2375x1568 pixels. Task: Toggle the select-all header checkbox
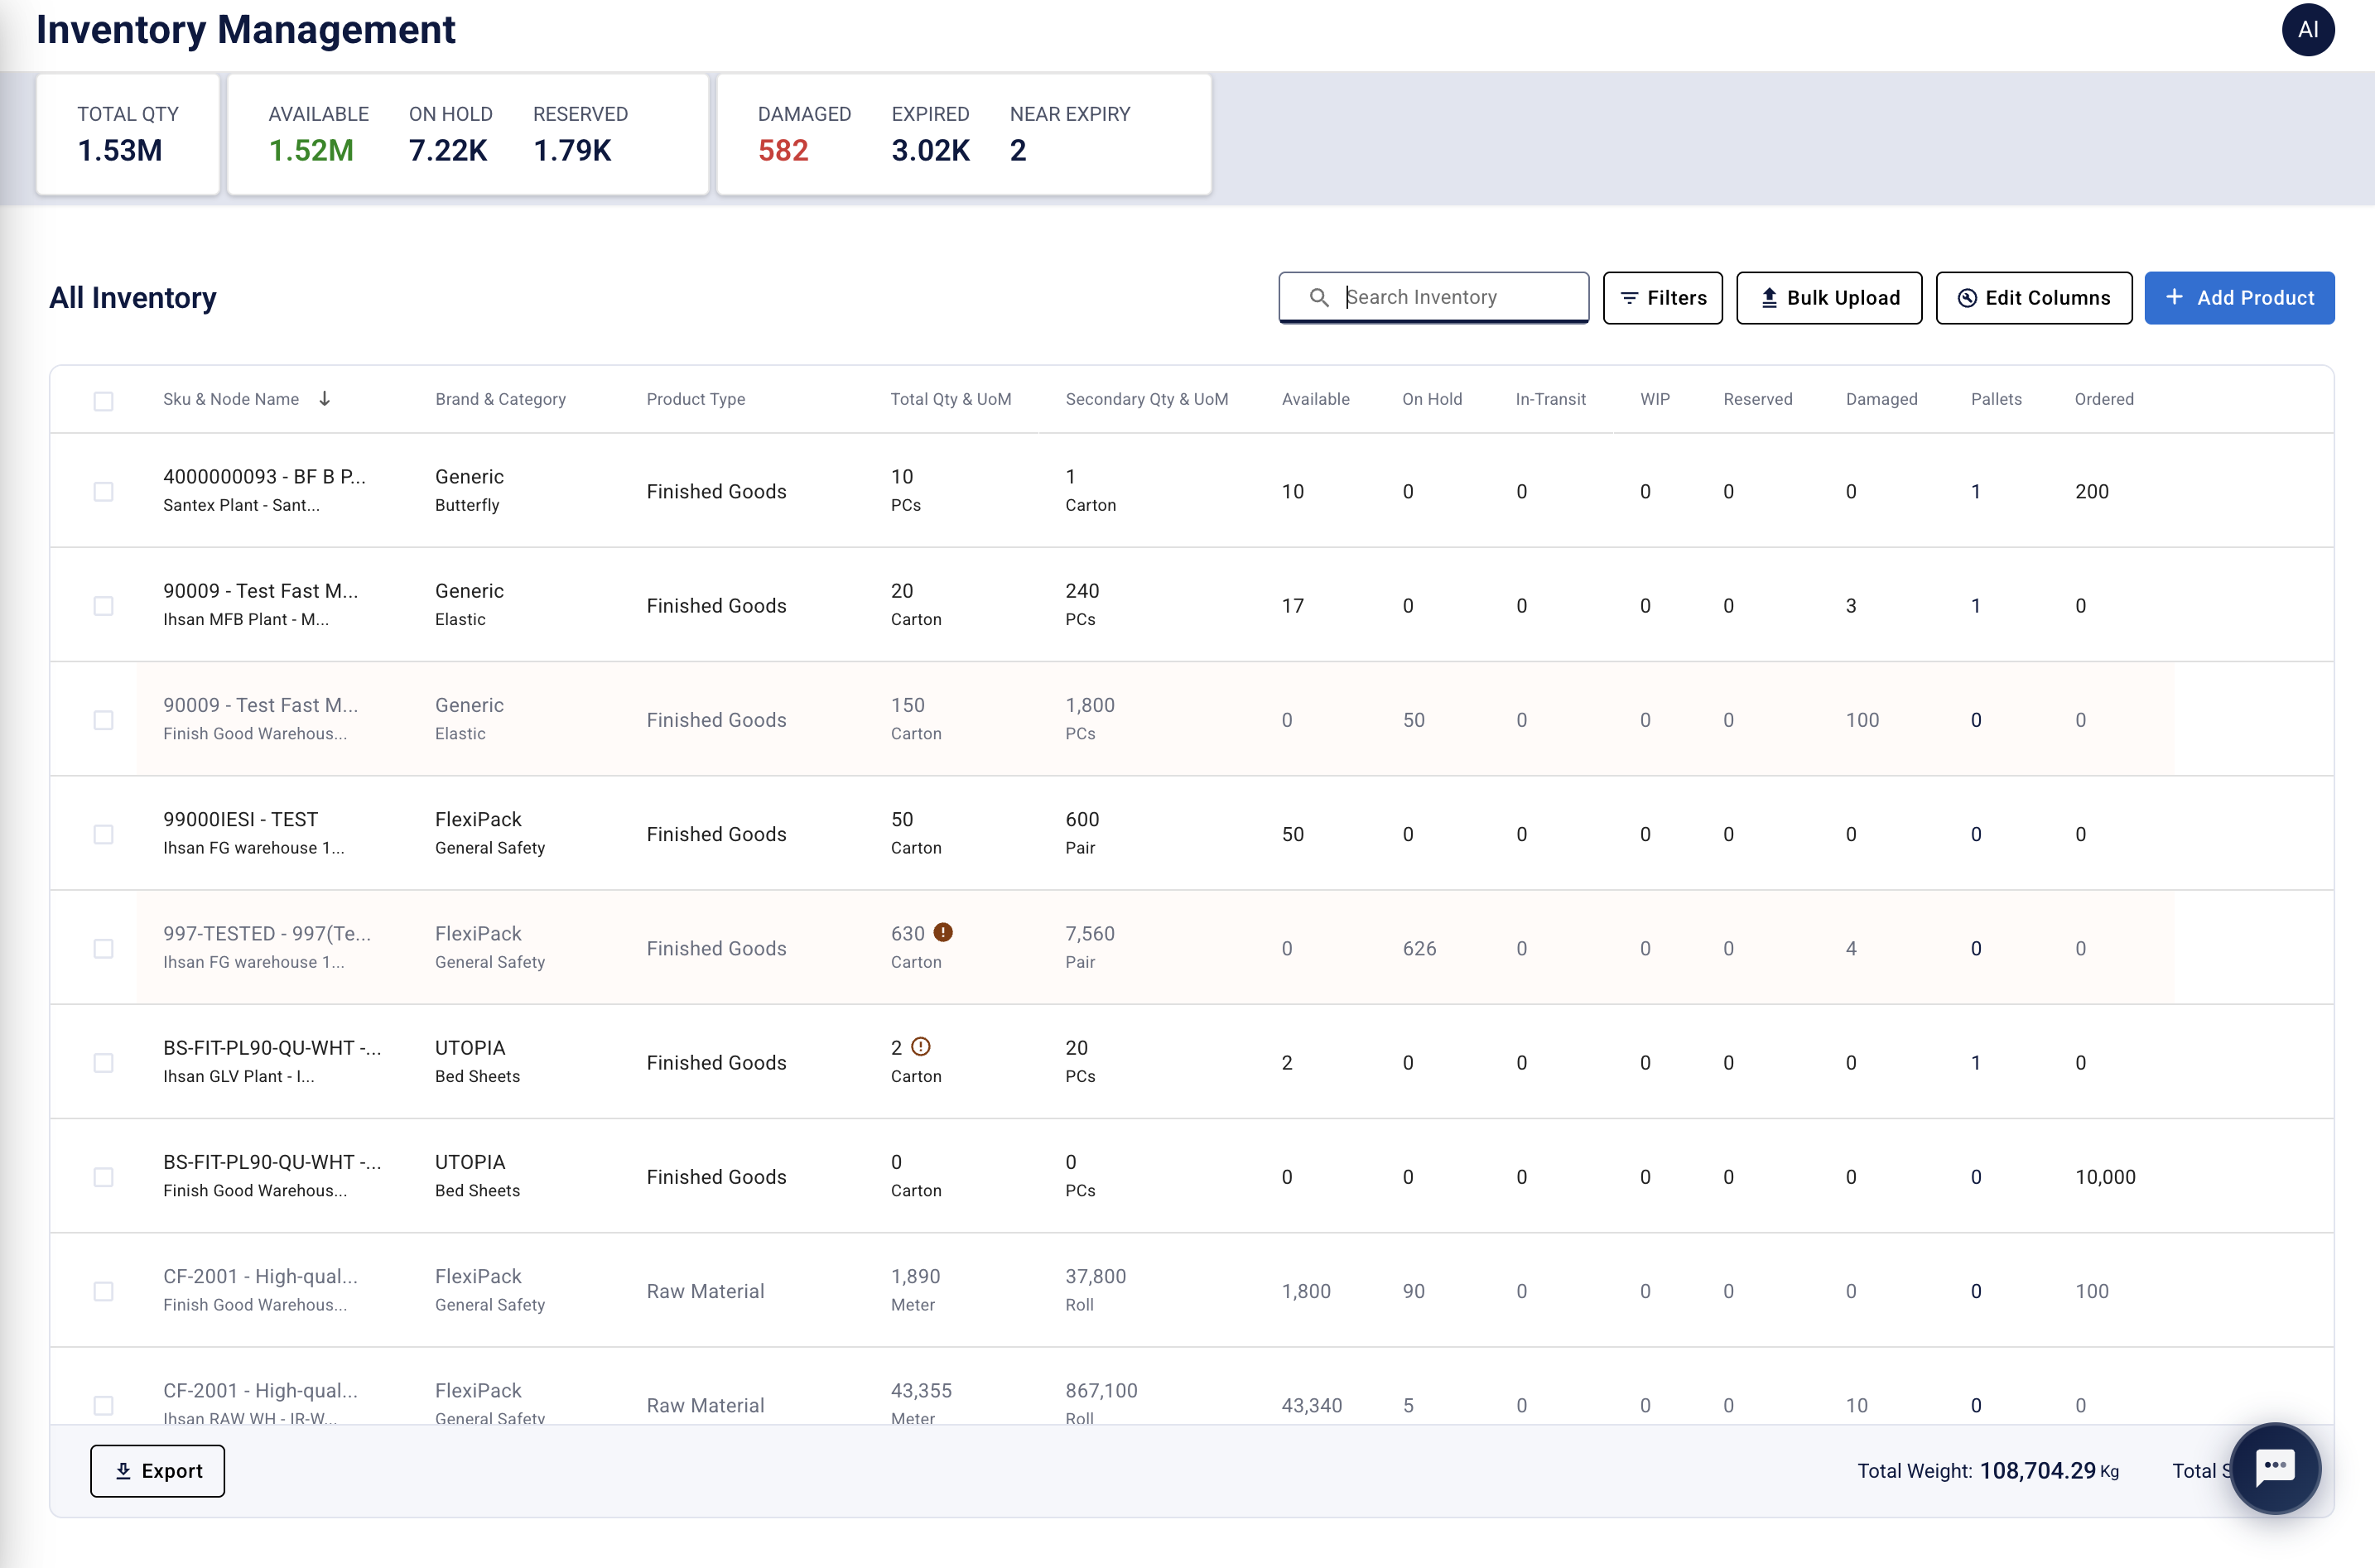103,401
